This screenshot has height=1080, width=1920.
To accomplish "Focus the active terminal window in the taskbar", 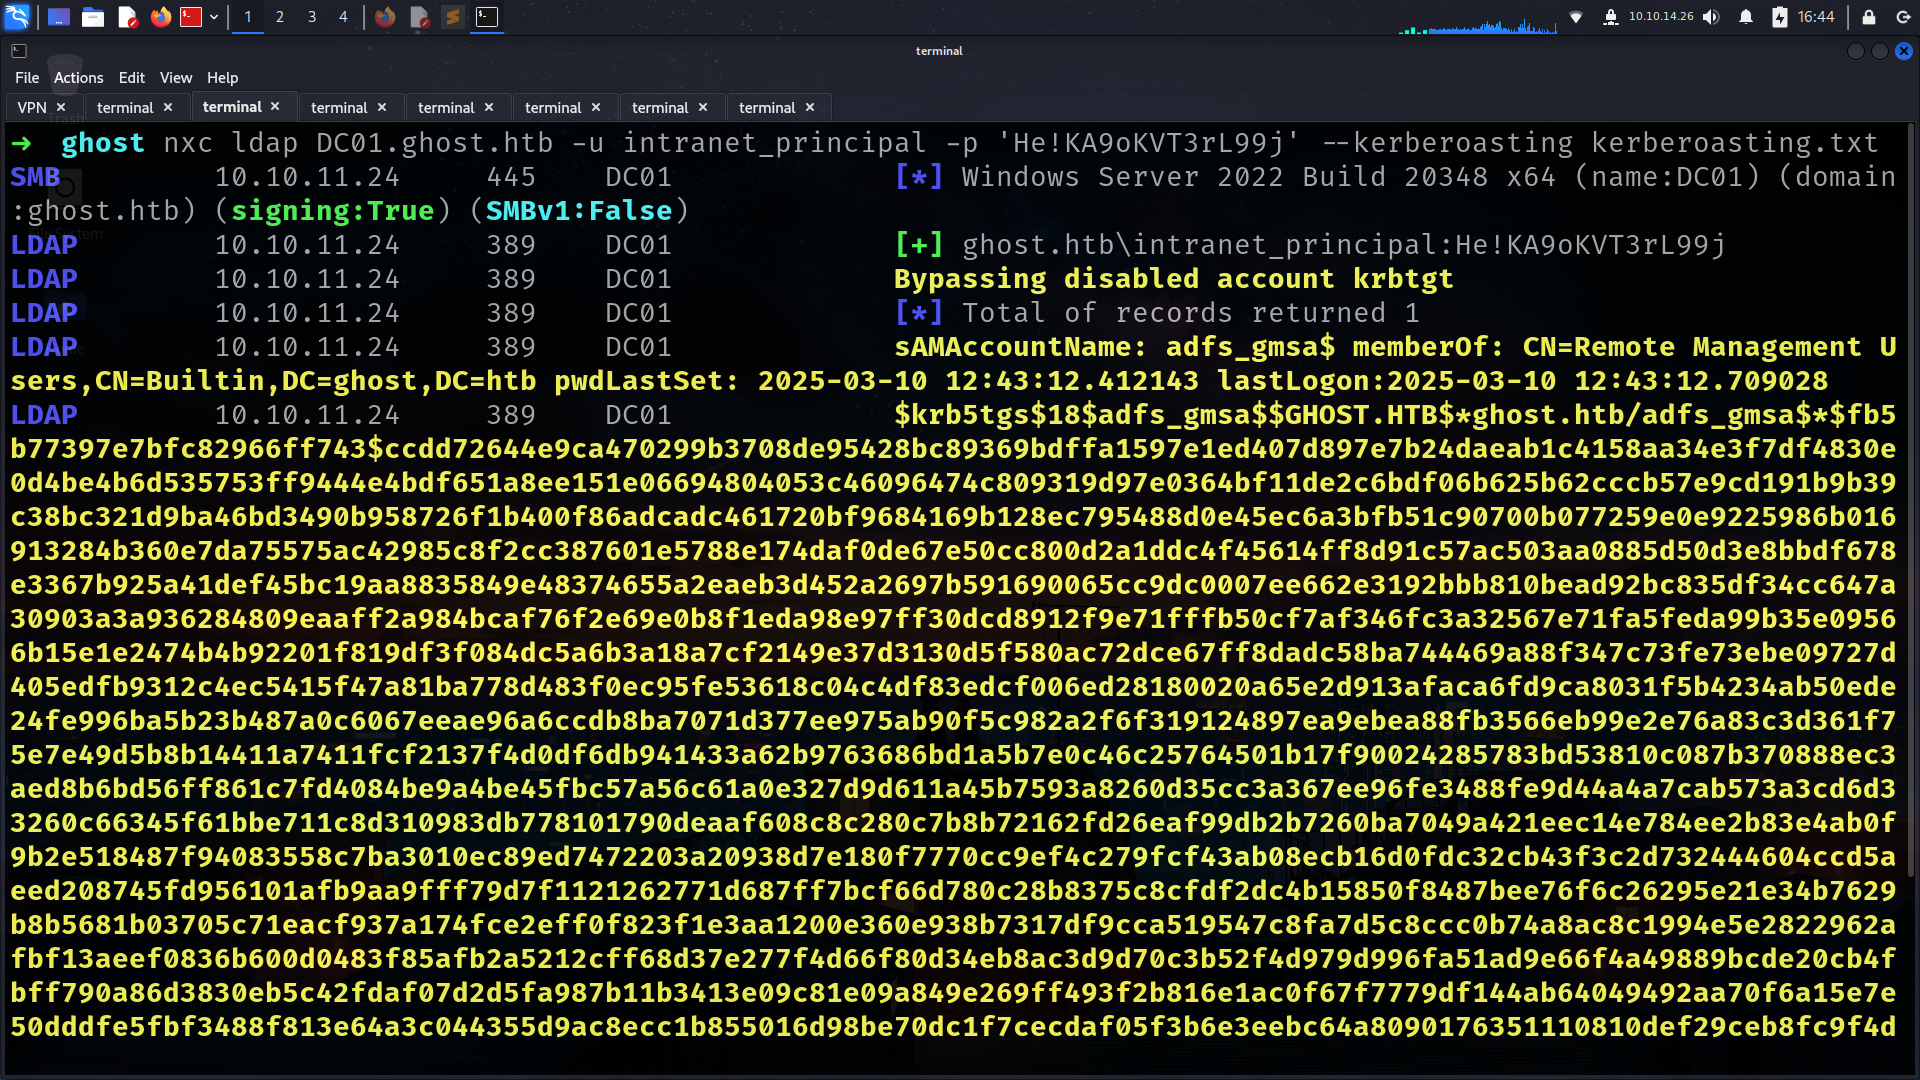I will pyautogui.click(x=487, y=17).
